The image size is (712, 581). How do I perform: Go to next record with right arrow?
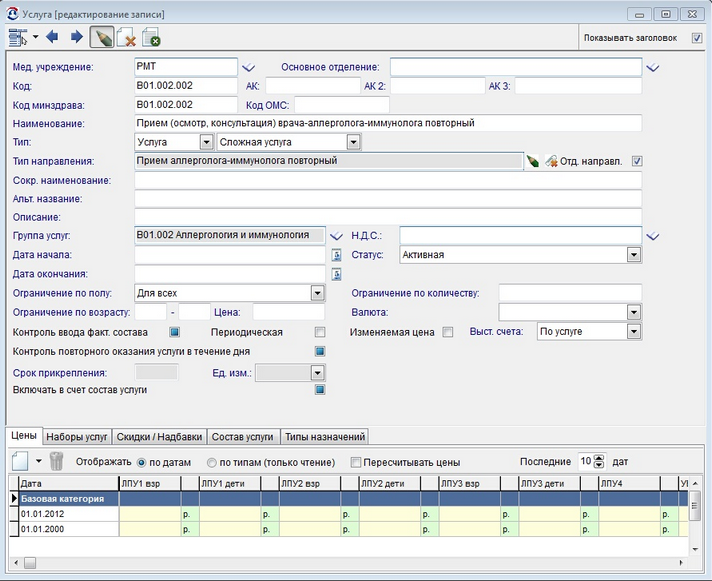pos(77,36)
